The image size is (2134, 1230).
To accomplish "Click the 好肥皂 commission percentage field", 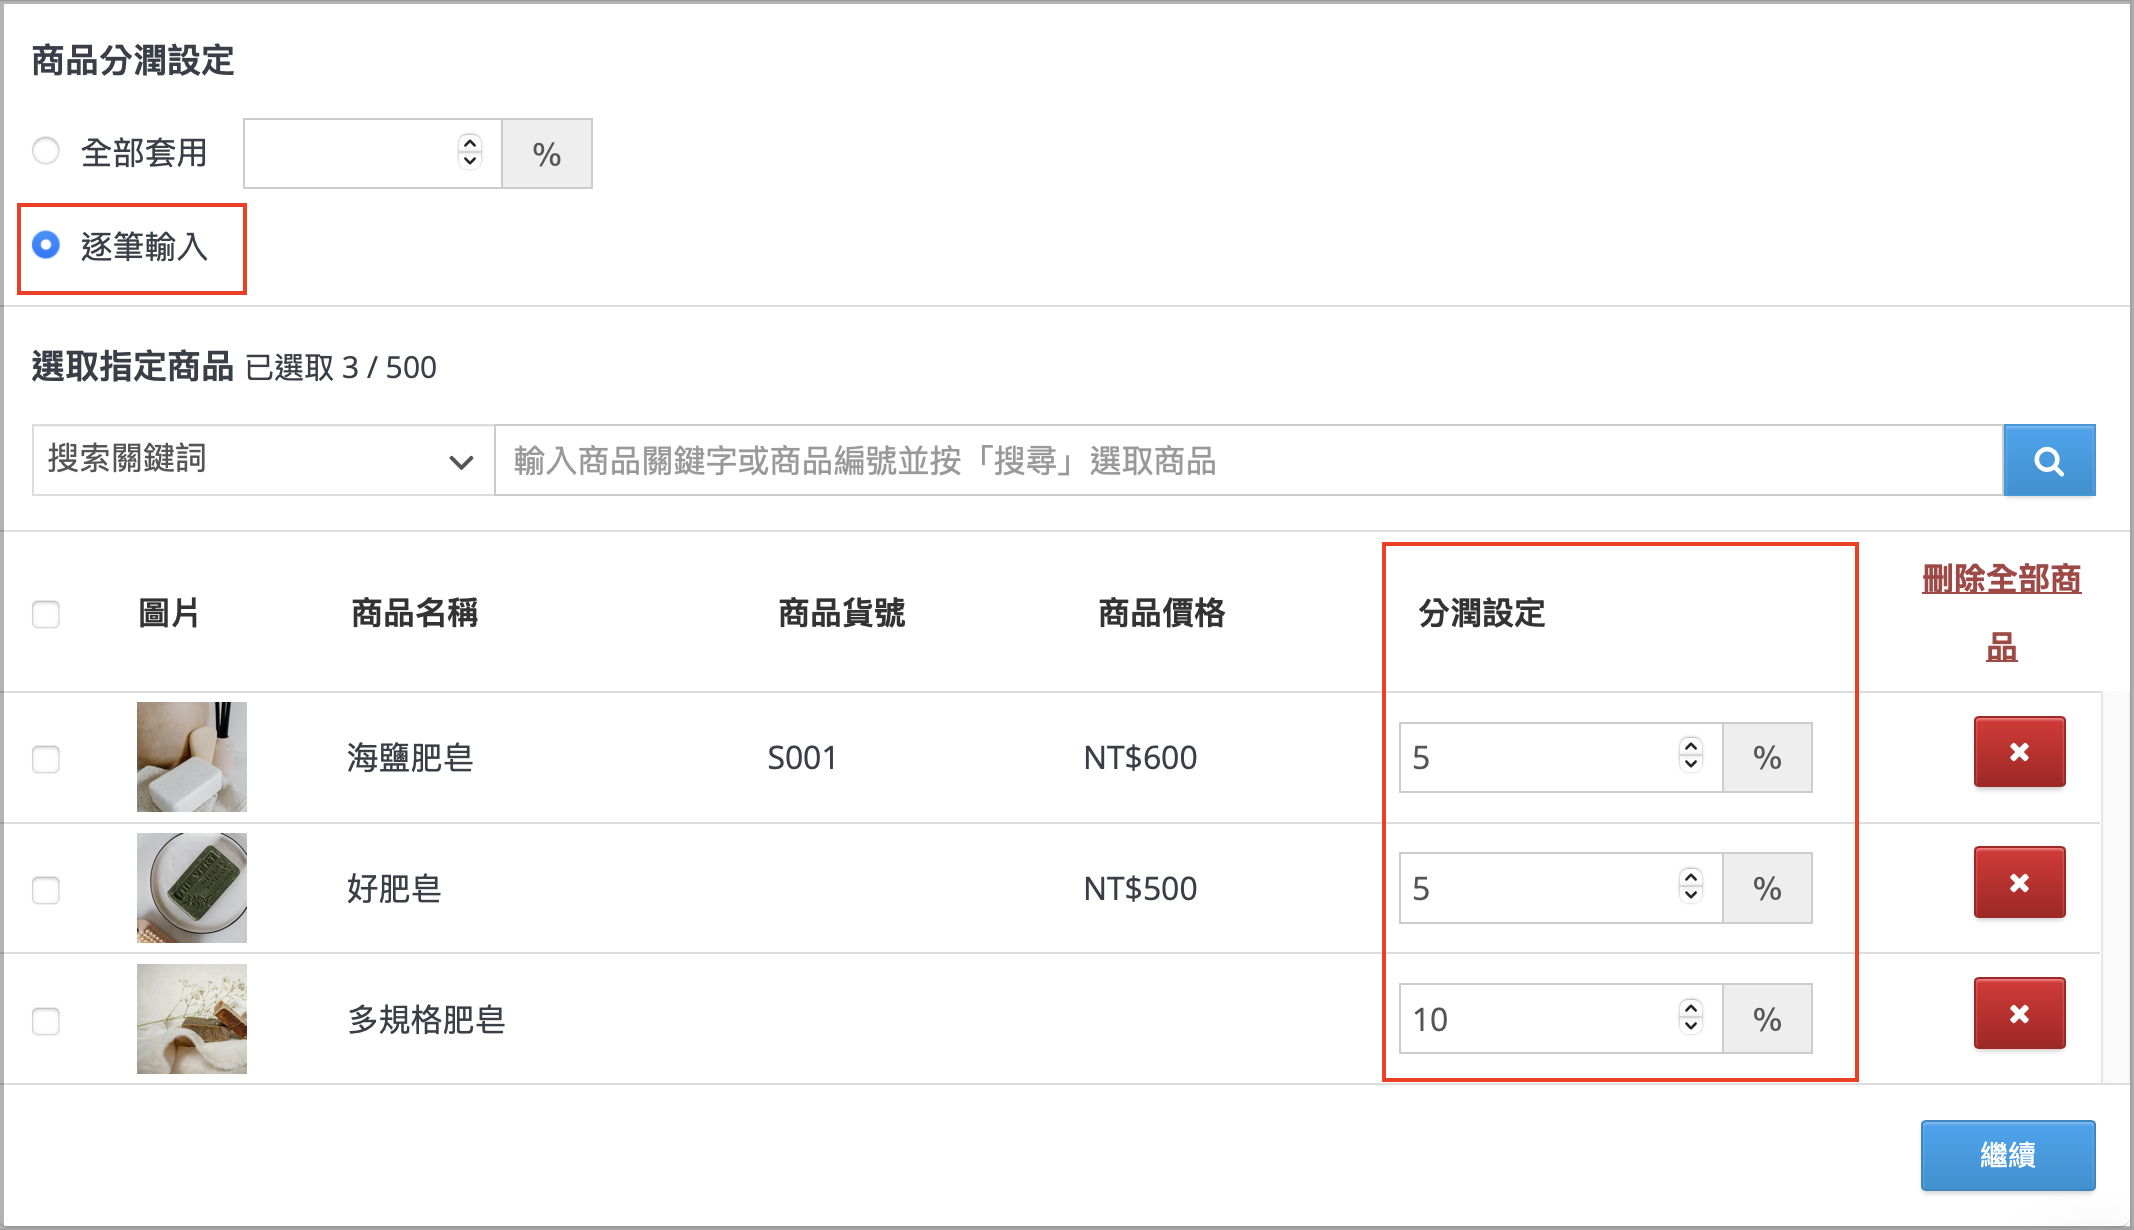I will coord(1561,888).
